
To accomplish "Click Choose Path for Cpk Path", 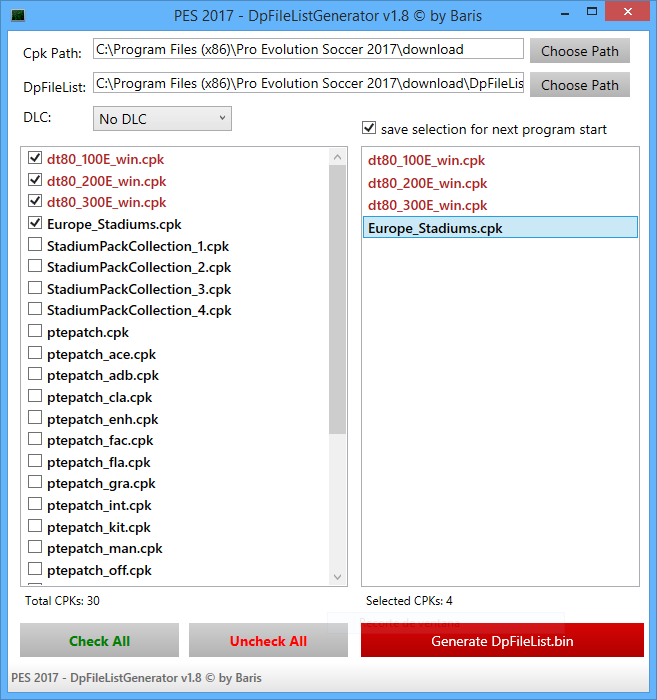I will pyautogui.click(x=580, y=51).
